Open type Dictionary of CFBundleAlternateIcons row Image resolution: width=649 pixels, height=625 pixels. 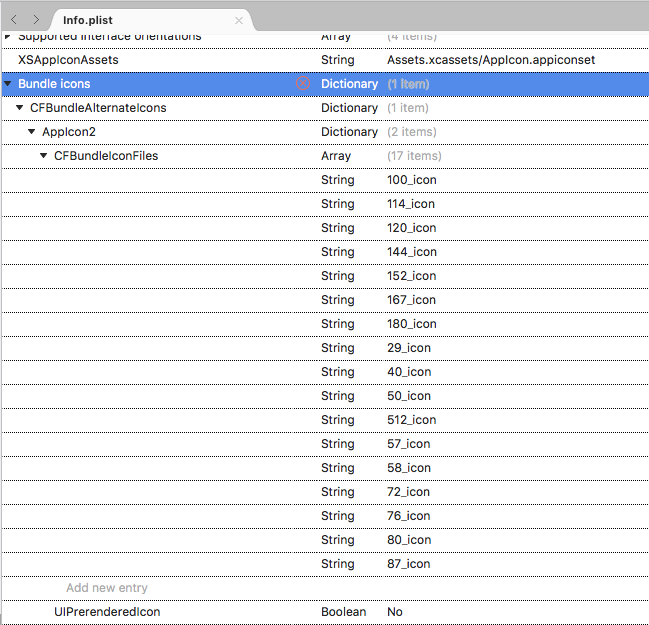(349, 108)
